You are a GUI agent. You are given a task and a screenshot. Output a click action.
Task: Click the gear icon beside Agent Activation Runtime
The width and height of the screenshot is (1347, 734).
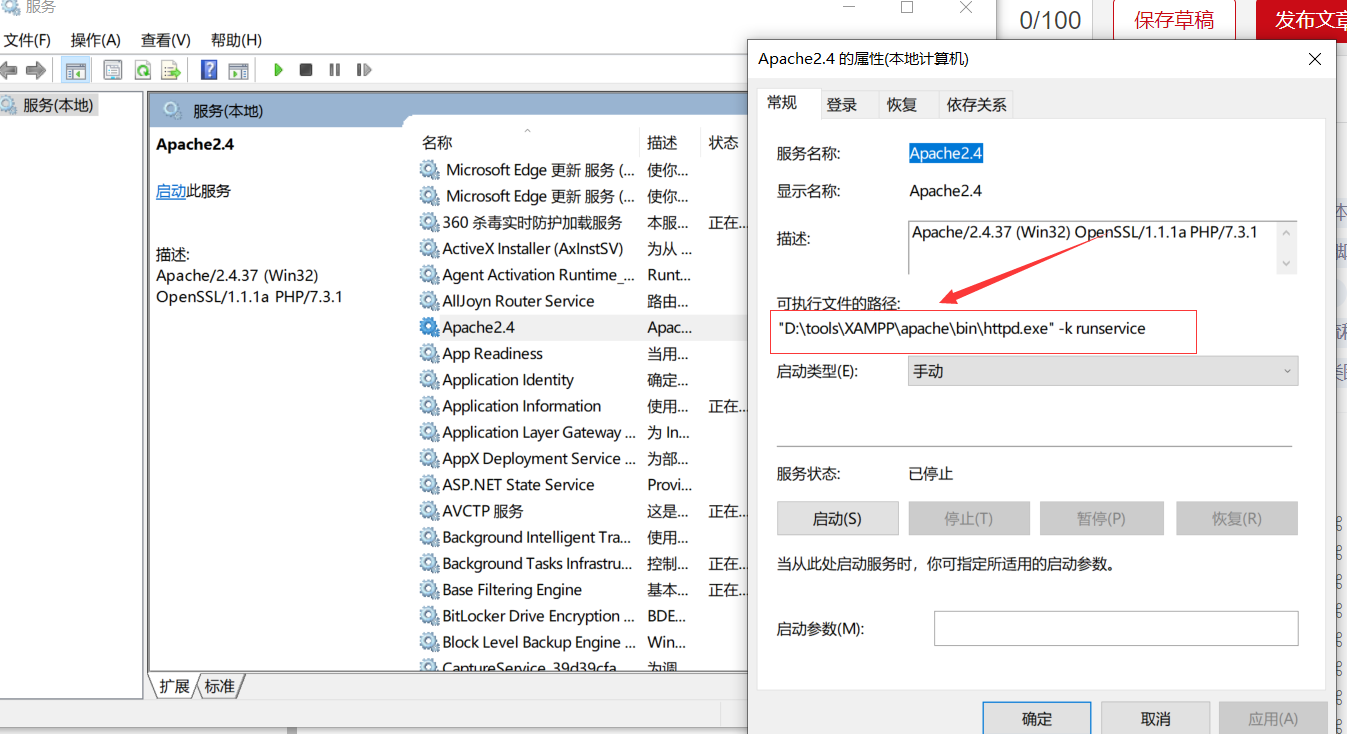click(x=429, y=275)
